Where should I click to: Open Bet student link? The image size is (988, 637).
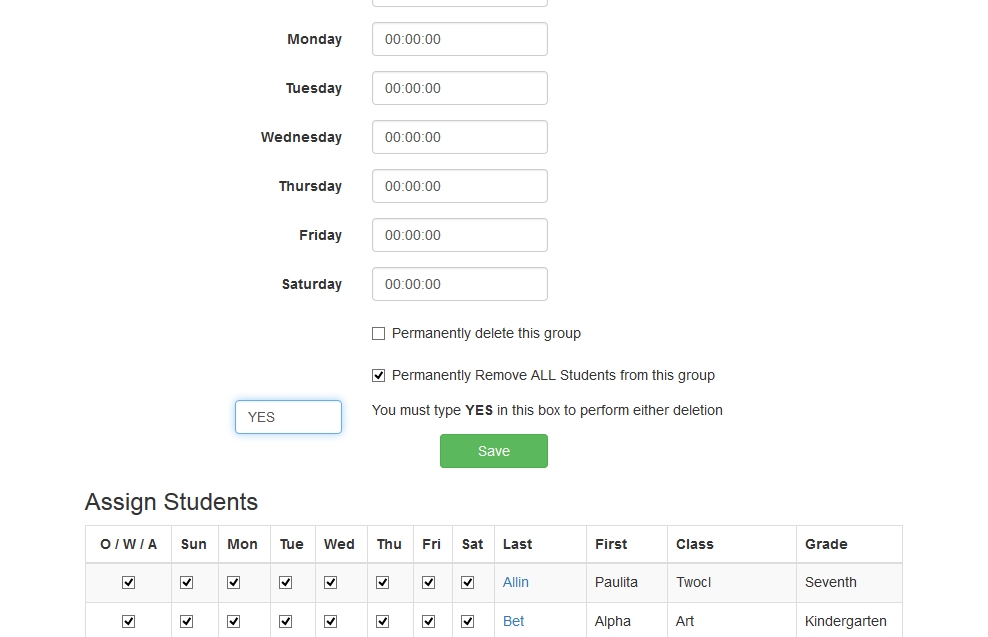(x=514, y=621)
